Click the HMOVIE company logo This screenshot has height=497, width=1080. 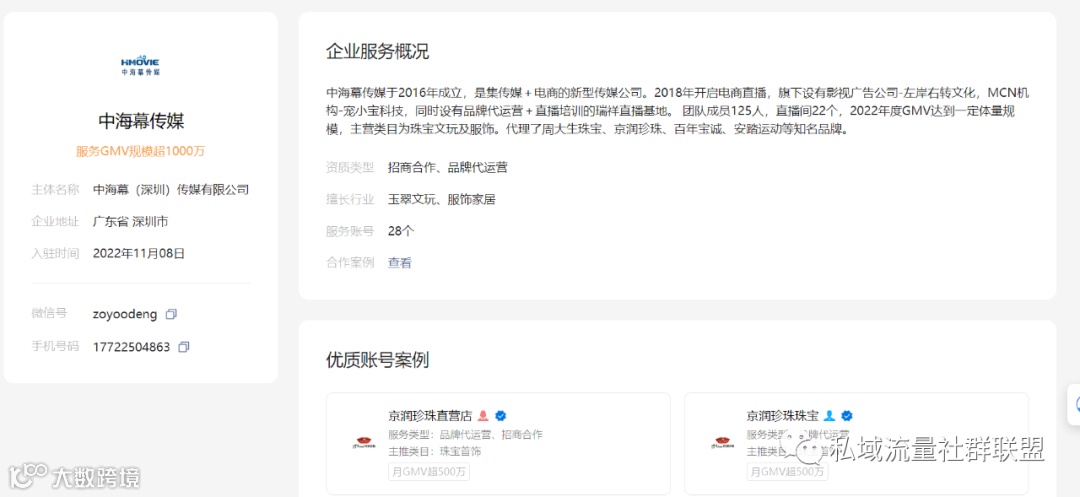141,66
